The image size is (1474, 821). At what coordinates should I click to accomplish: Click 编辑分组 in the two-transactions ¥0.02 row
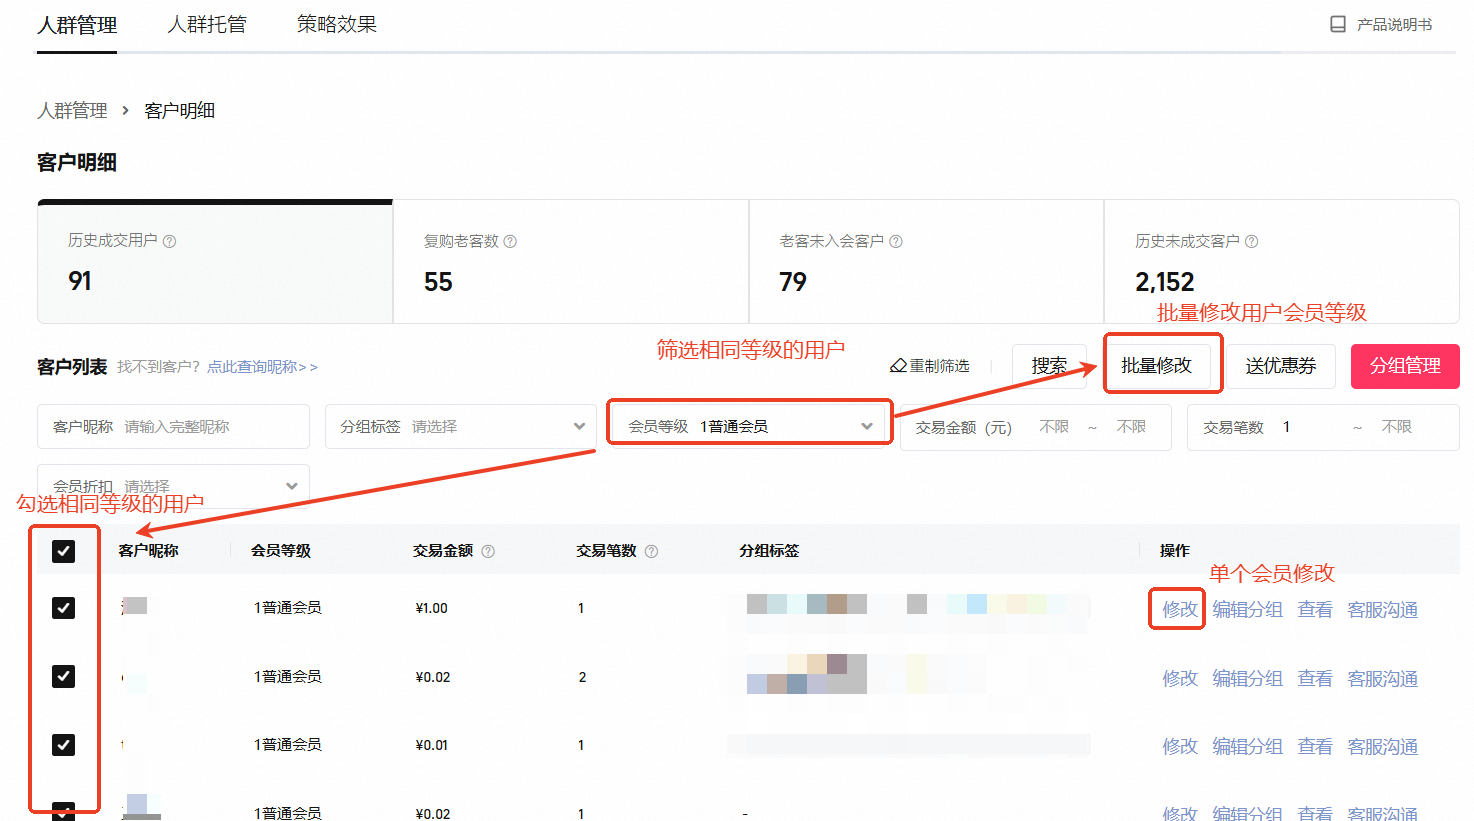coord(1248,678)
